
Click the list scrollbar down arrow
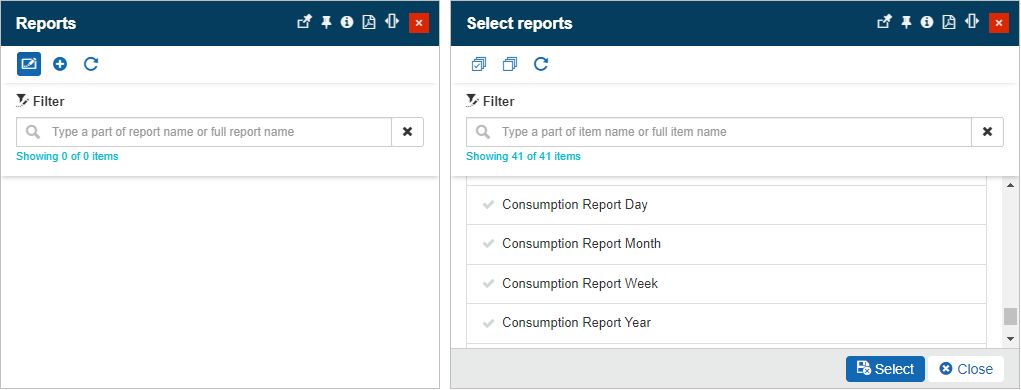coord(1010,339)
